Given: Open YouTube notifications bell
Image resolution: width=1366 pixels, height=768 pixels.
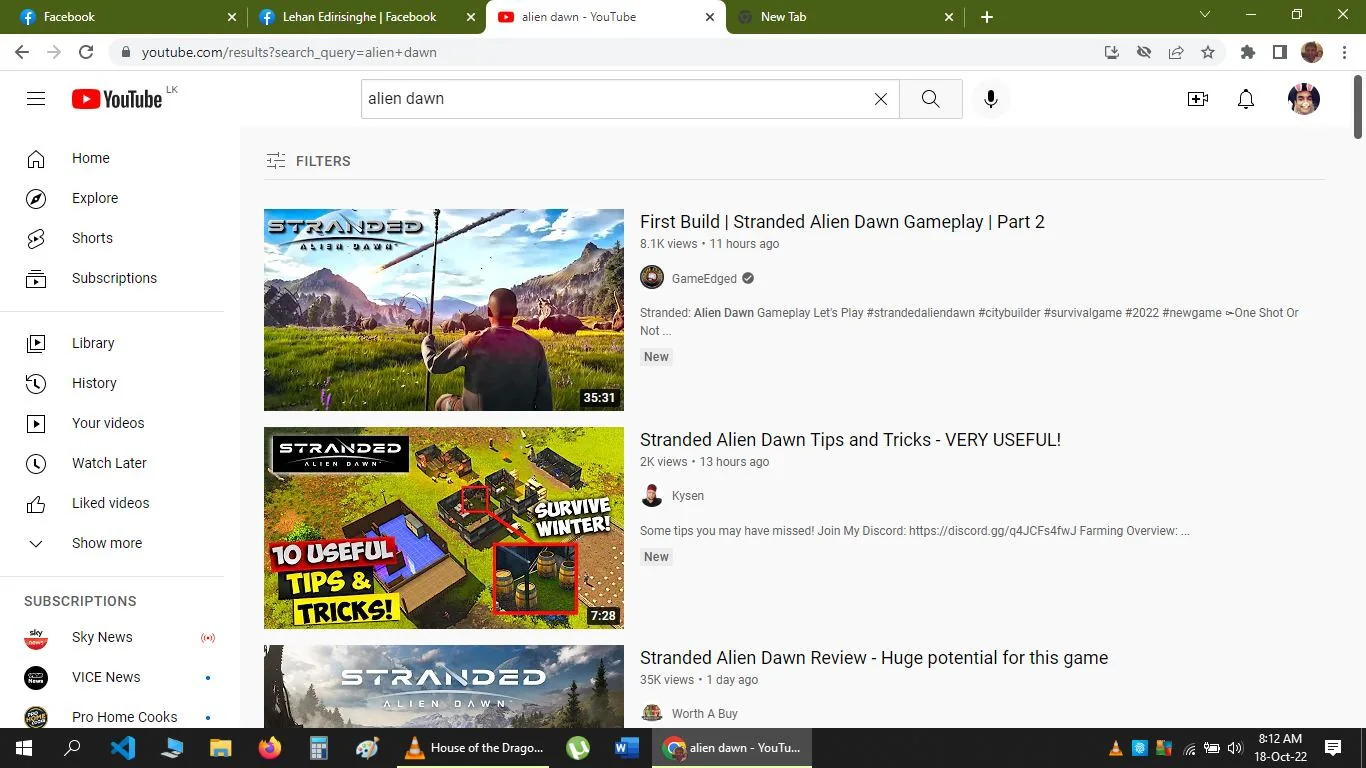Looking at the screenshot, I should click(1246, 99).
